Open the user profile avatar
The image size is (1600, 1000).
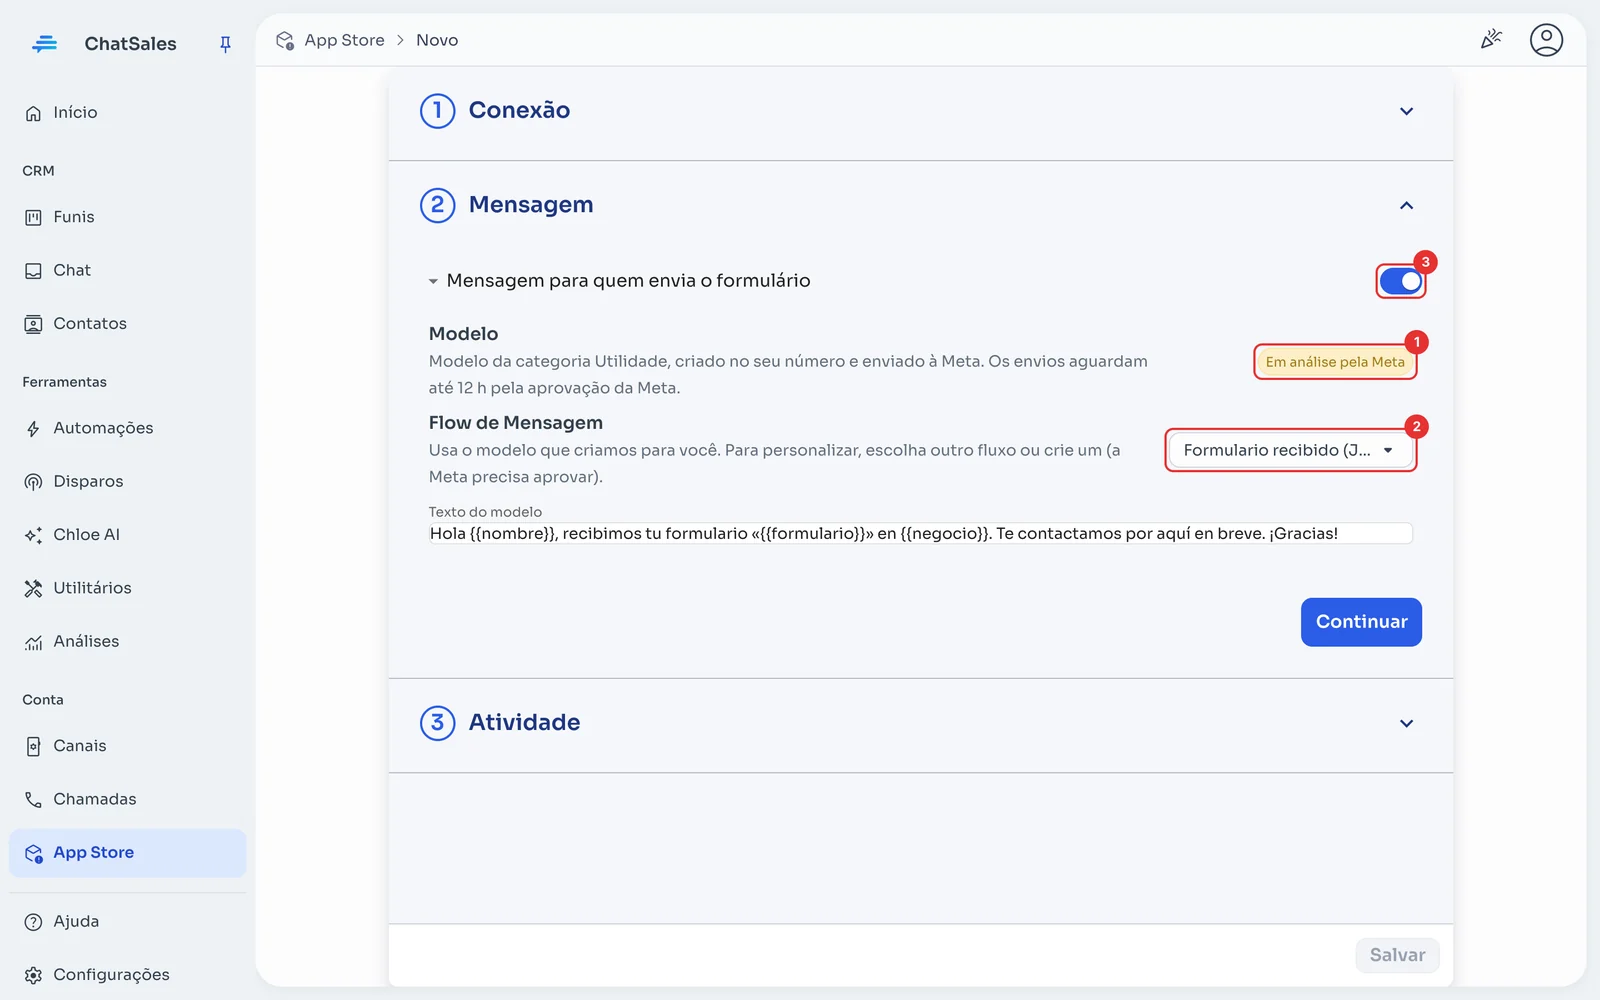(1546, 40)
